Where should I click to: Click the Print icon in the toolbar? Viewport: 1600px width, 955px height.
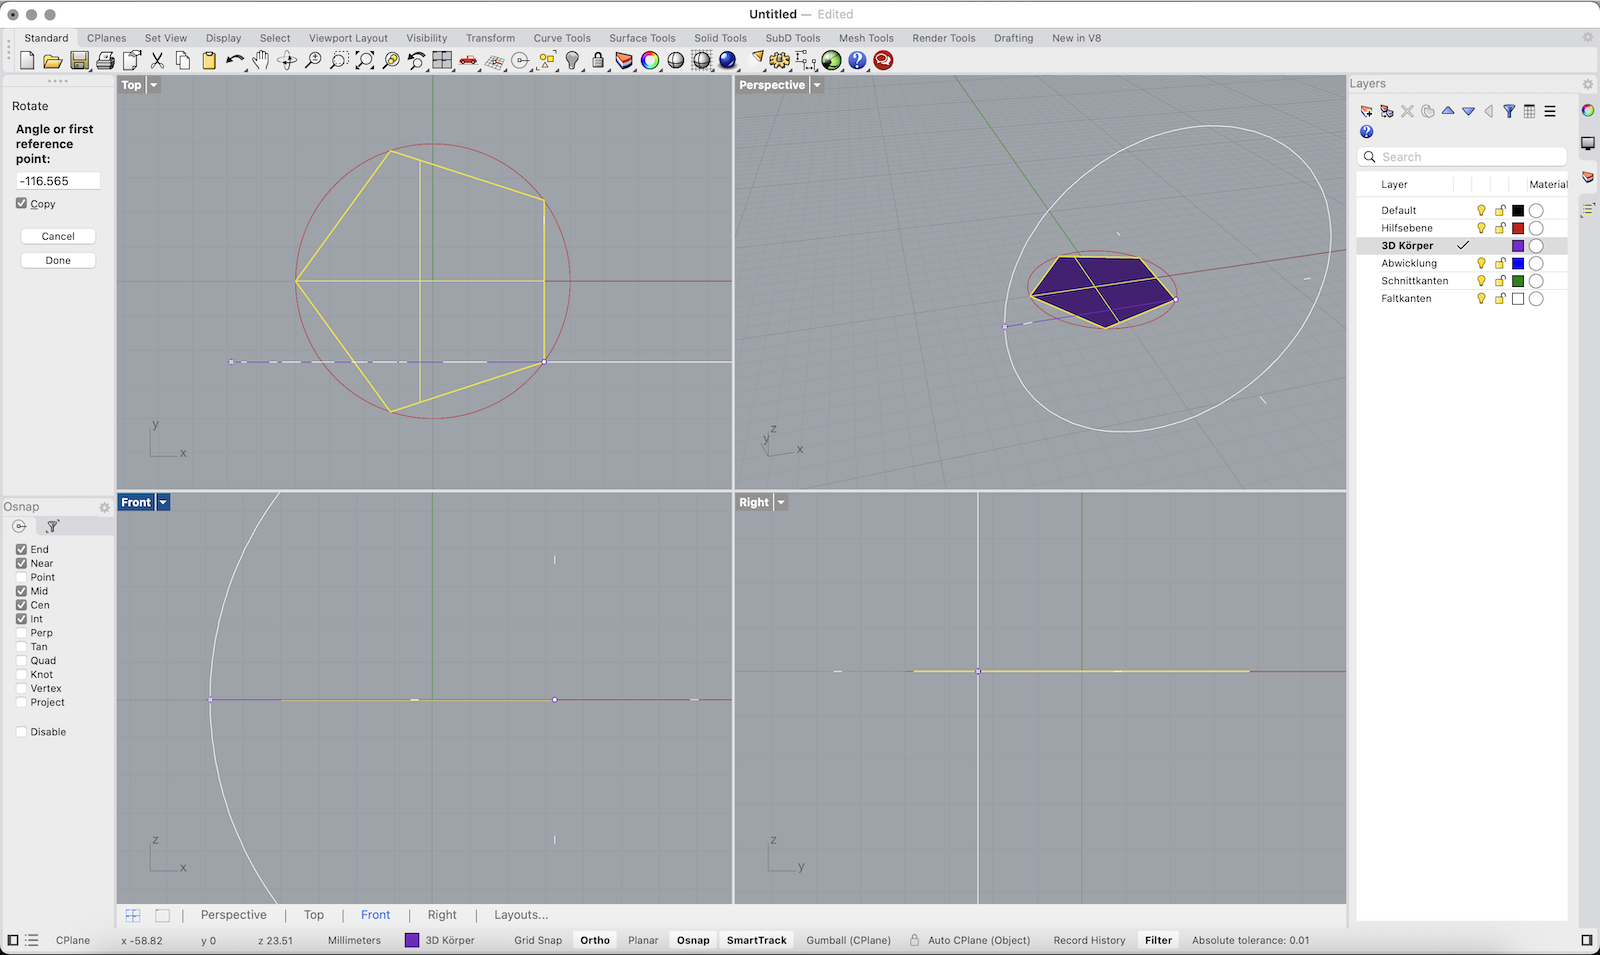coord(105,61)
